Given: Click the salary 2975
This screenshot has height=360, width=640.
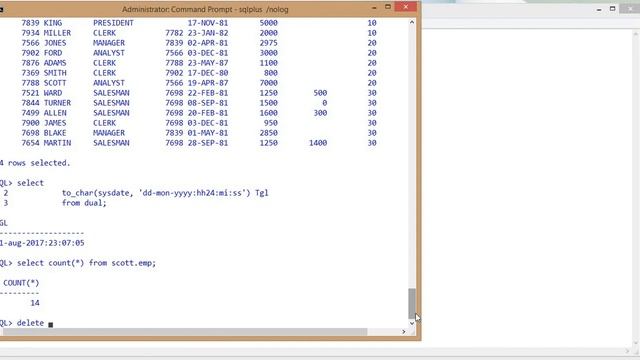Looking at the screenshot, I should [269, 43].
